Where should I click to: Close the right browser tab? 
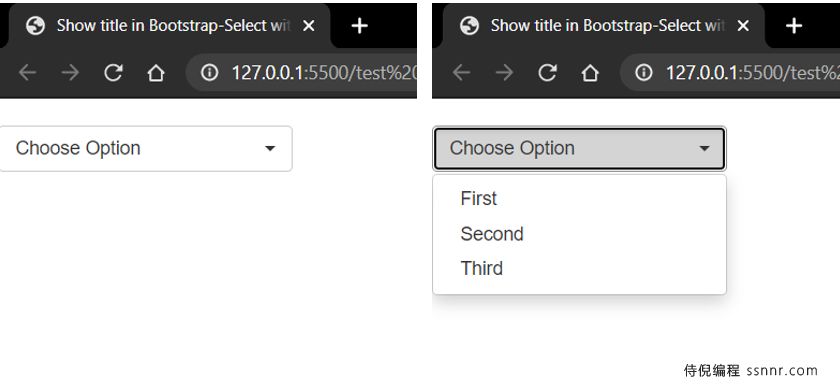point(742,25)
